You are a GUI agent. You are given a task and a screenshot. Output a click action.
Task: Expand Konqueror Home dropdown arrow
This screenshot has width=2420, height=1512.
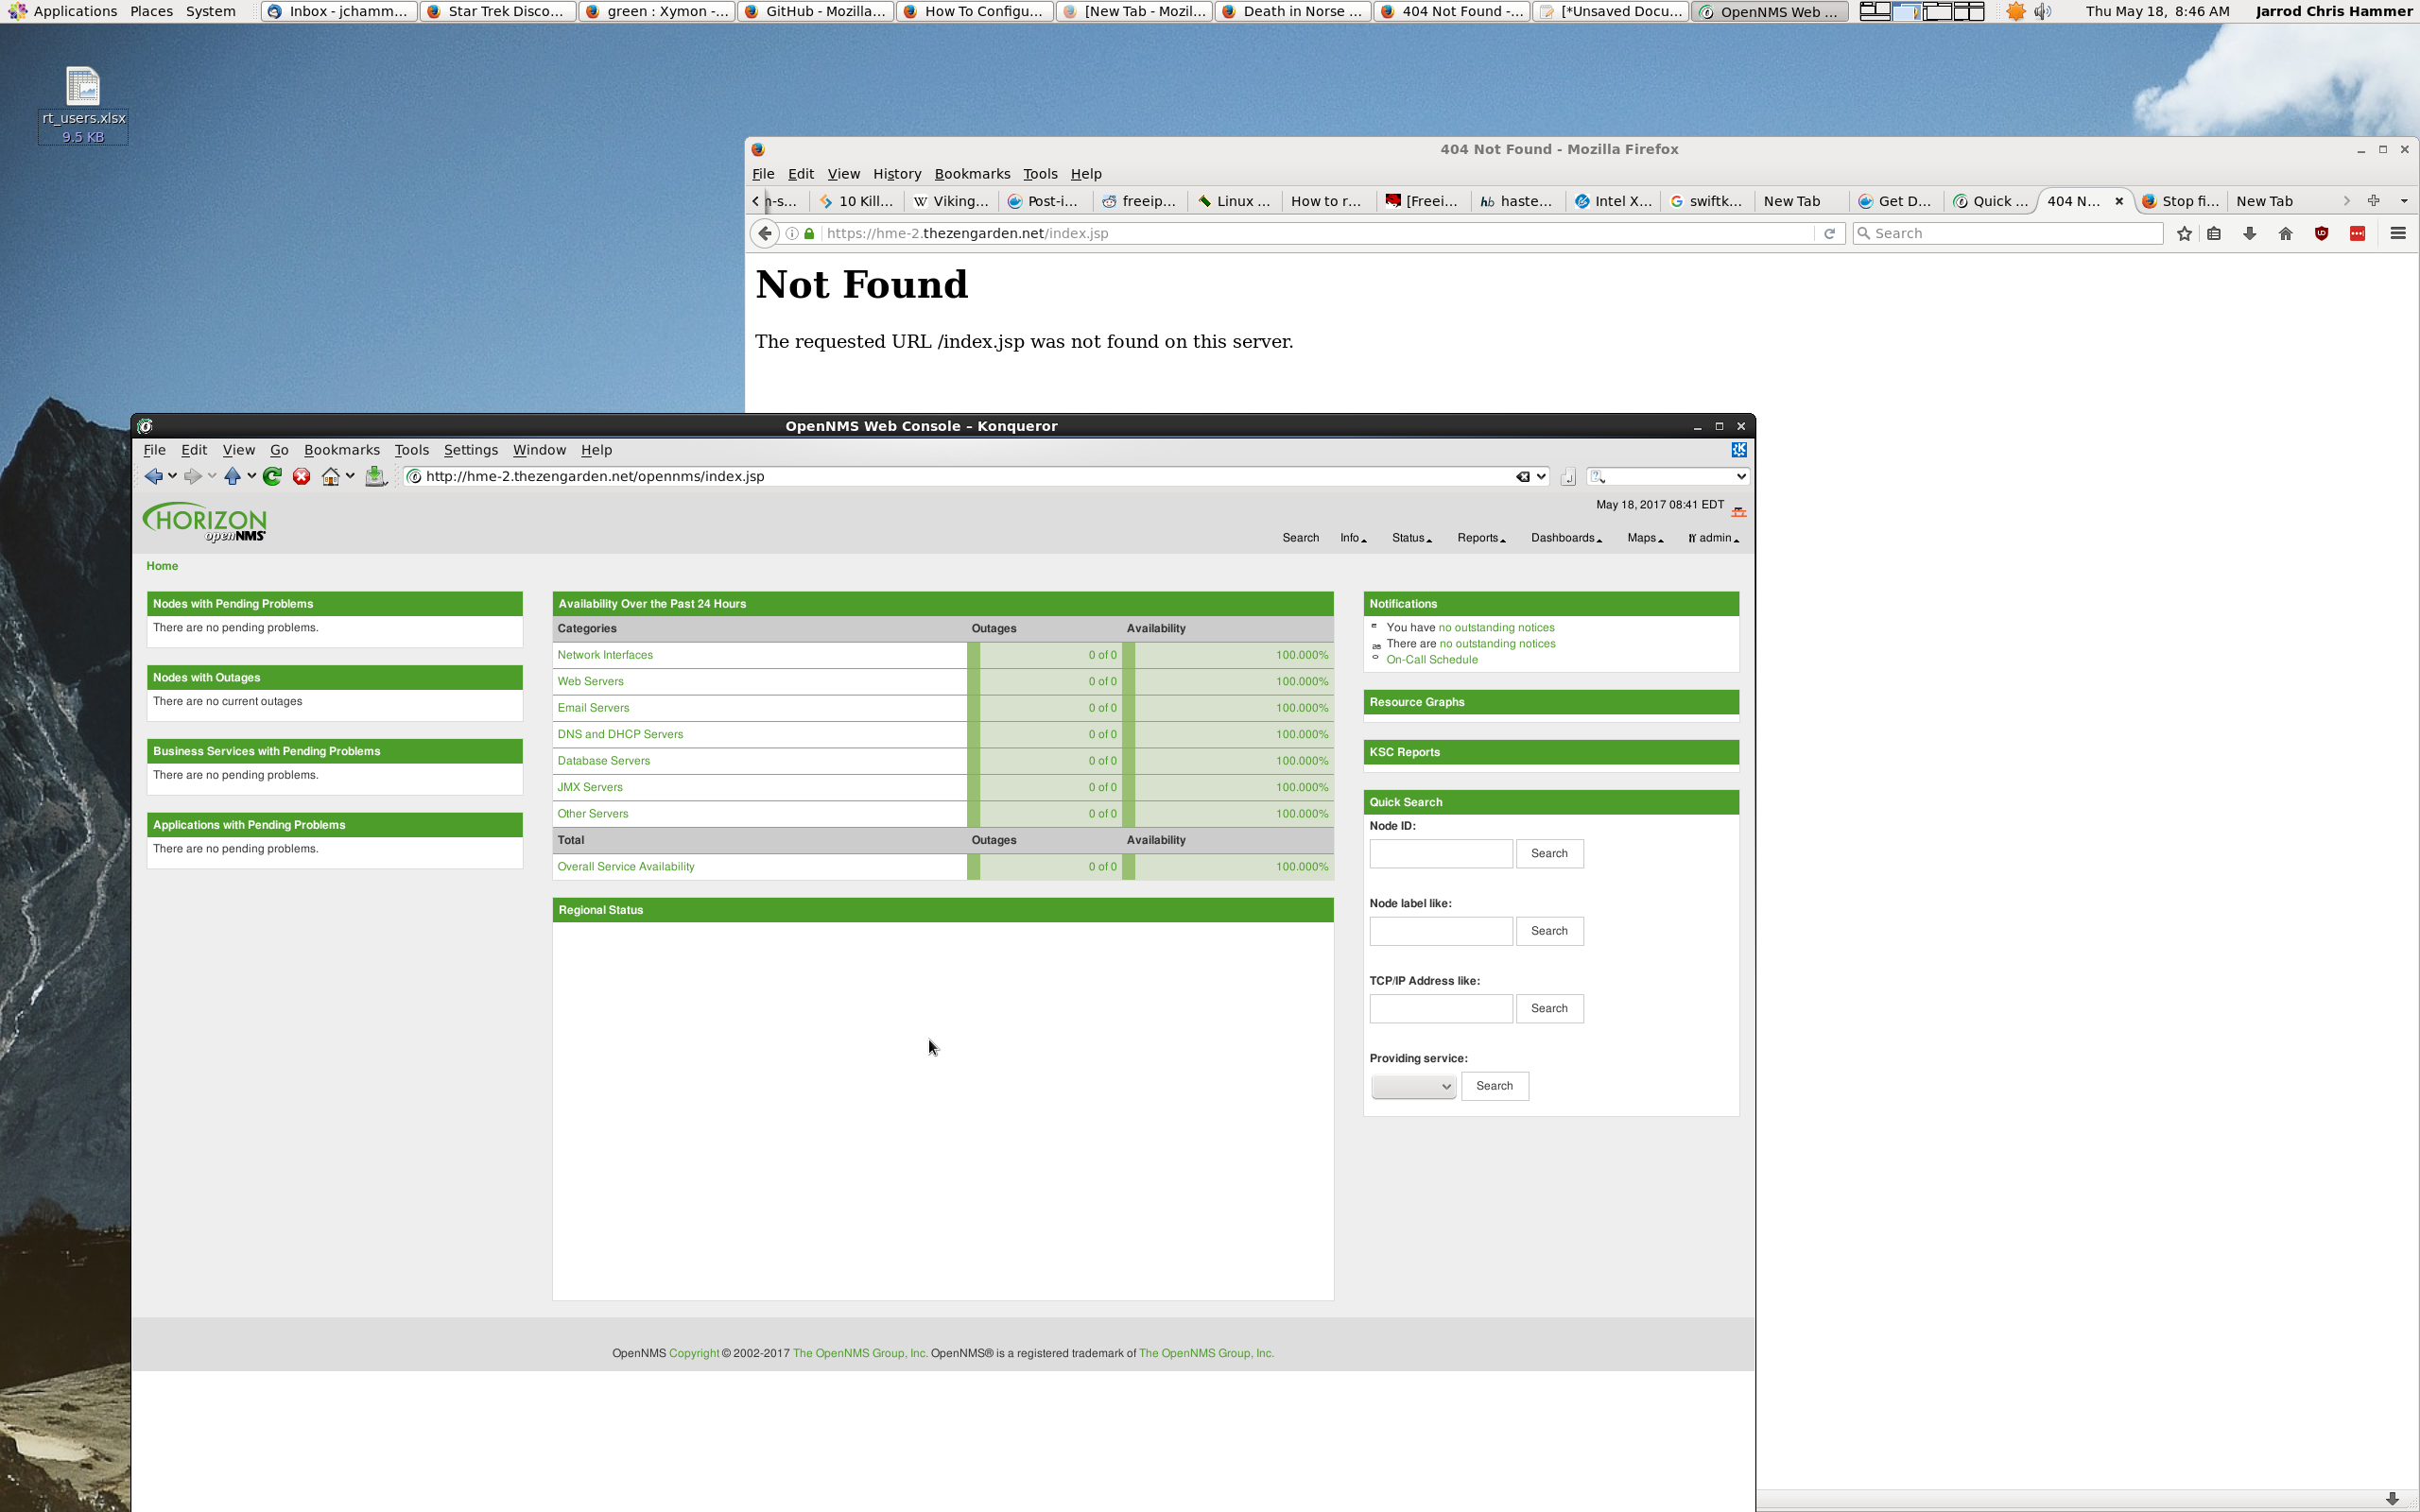(x=350, y=476)
